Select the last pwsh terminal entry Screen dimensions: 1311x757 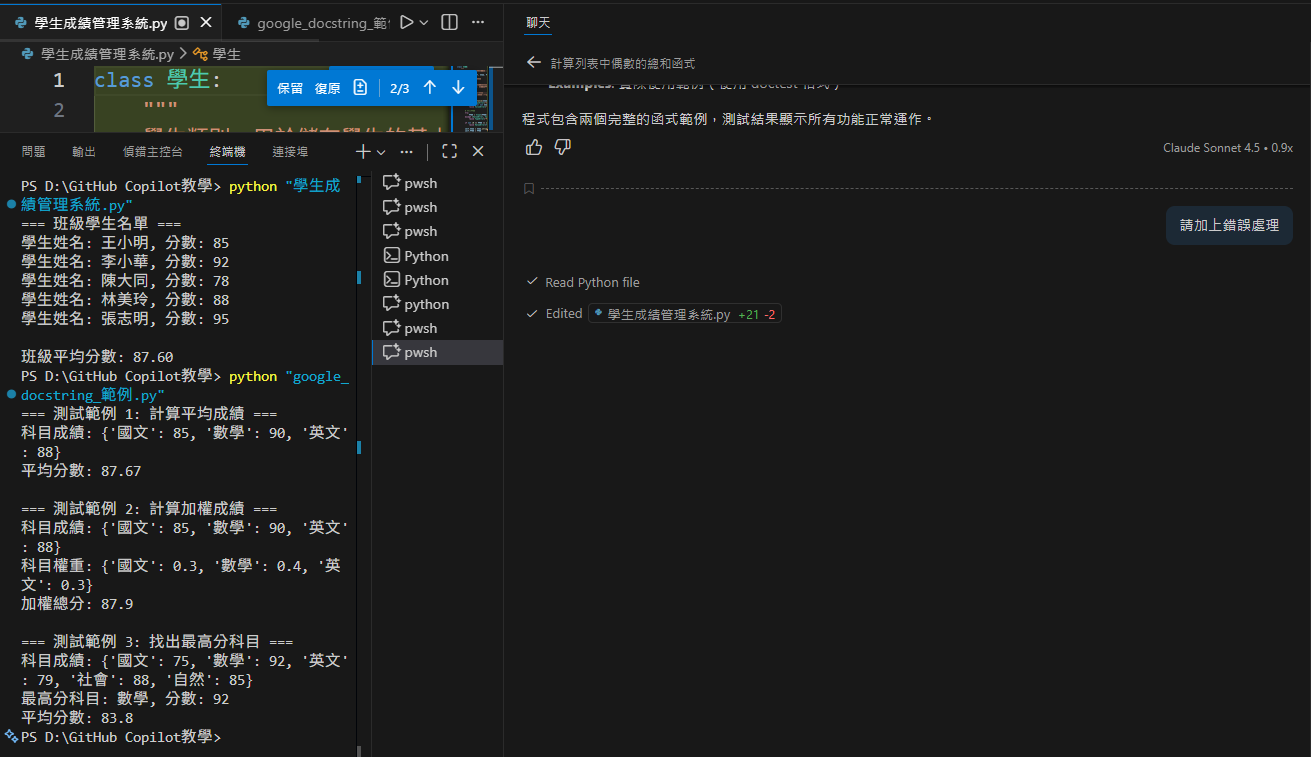tap(420, 352)
